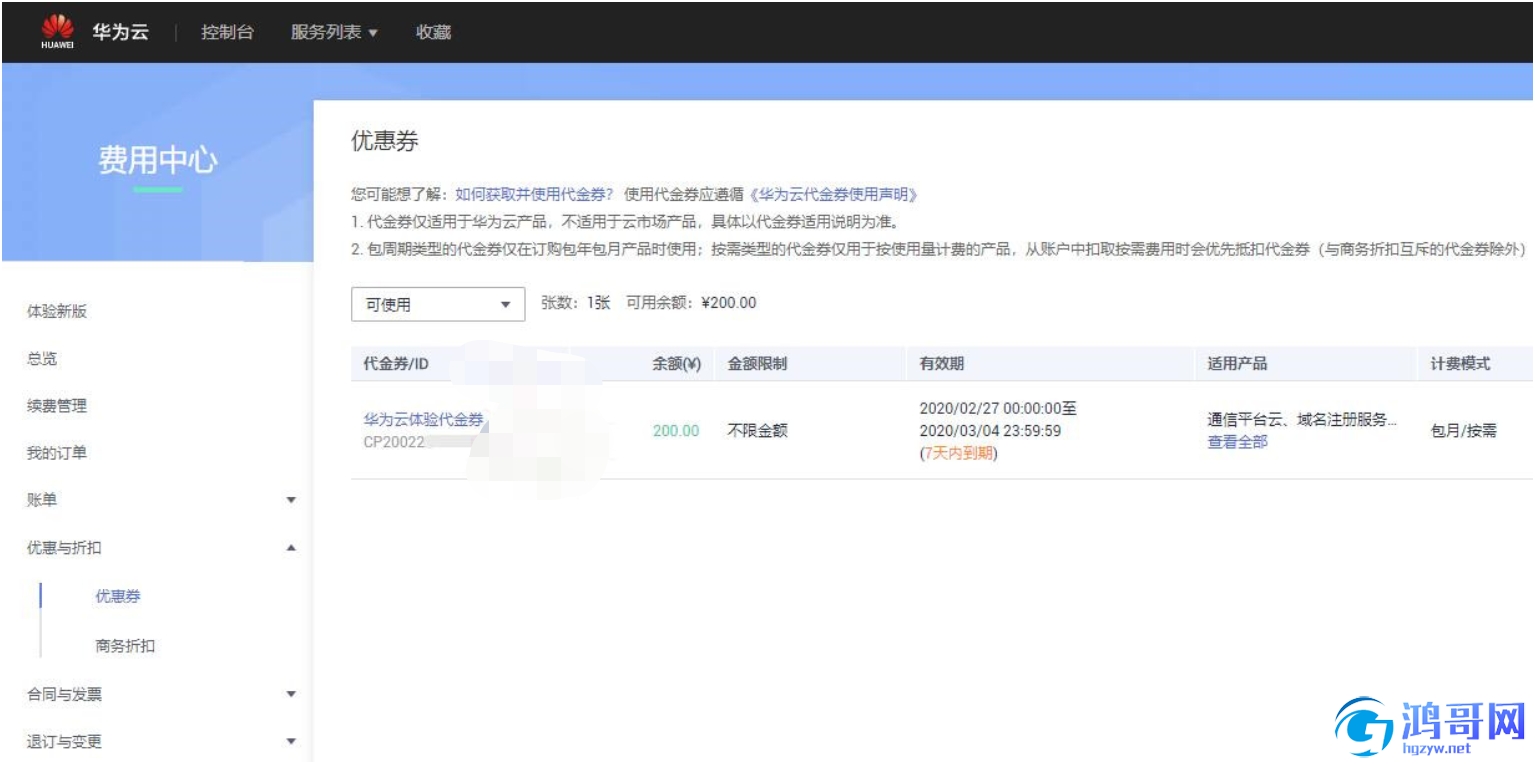
Task: Expand the 服务列表 dropdown
Action: (x=335, y=32)
